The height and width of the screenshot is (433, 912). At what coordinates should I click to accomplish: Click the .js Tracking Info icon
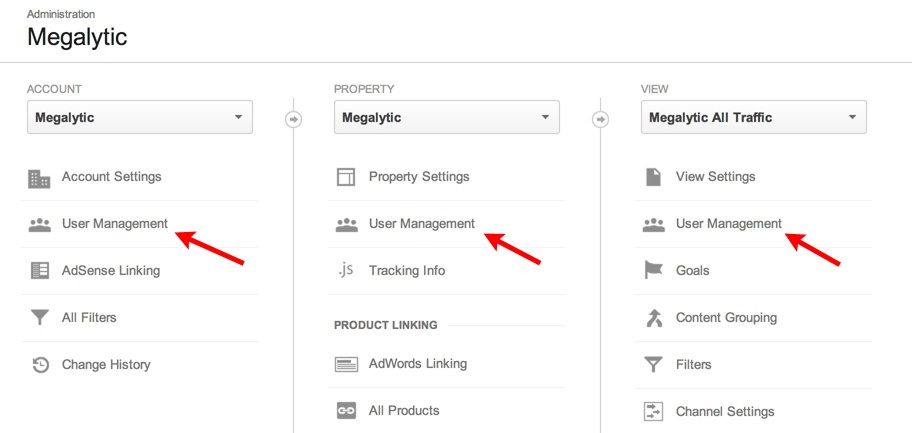pyautogui.click(x=346, y=271)
